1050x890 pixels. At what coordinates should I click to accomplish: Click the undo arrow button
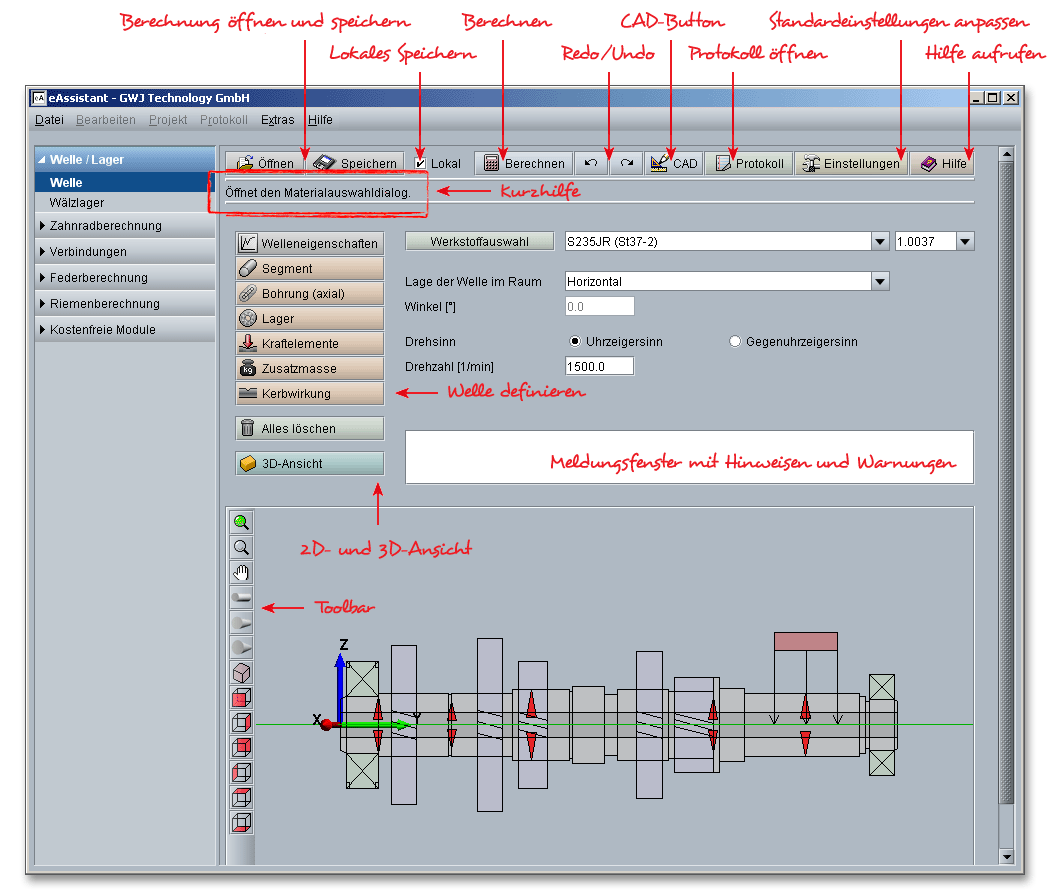(591, 163)
